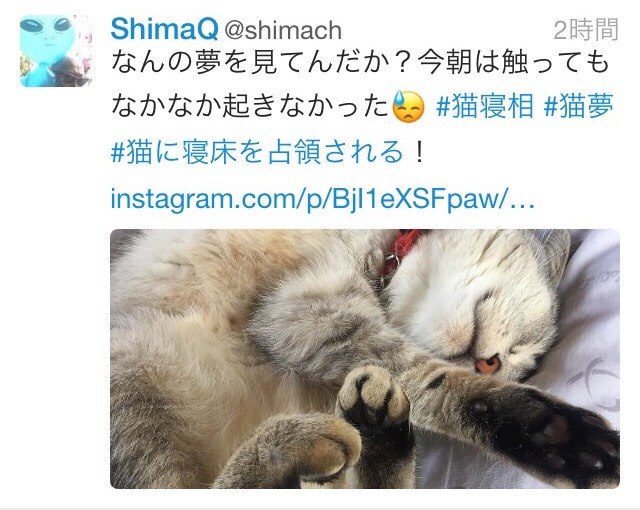
Task: Open the @shimach handle
Action: point(283,31)
